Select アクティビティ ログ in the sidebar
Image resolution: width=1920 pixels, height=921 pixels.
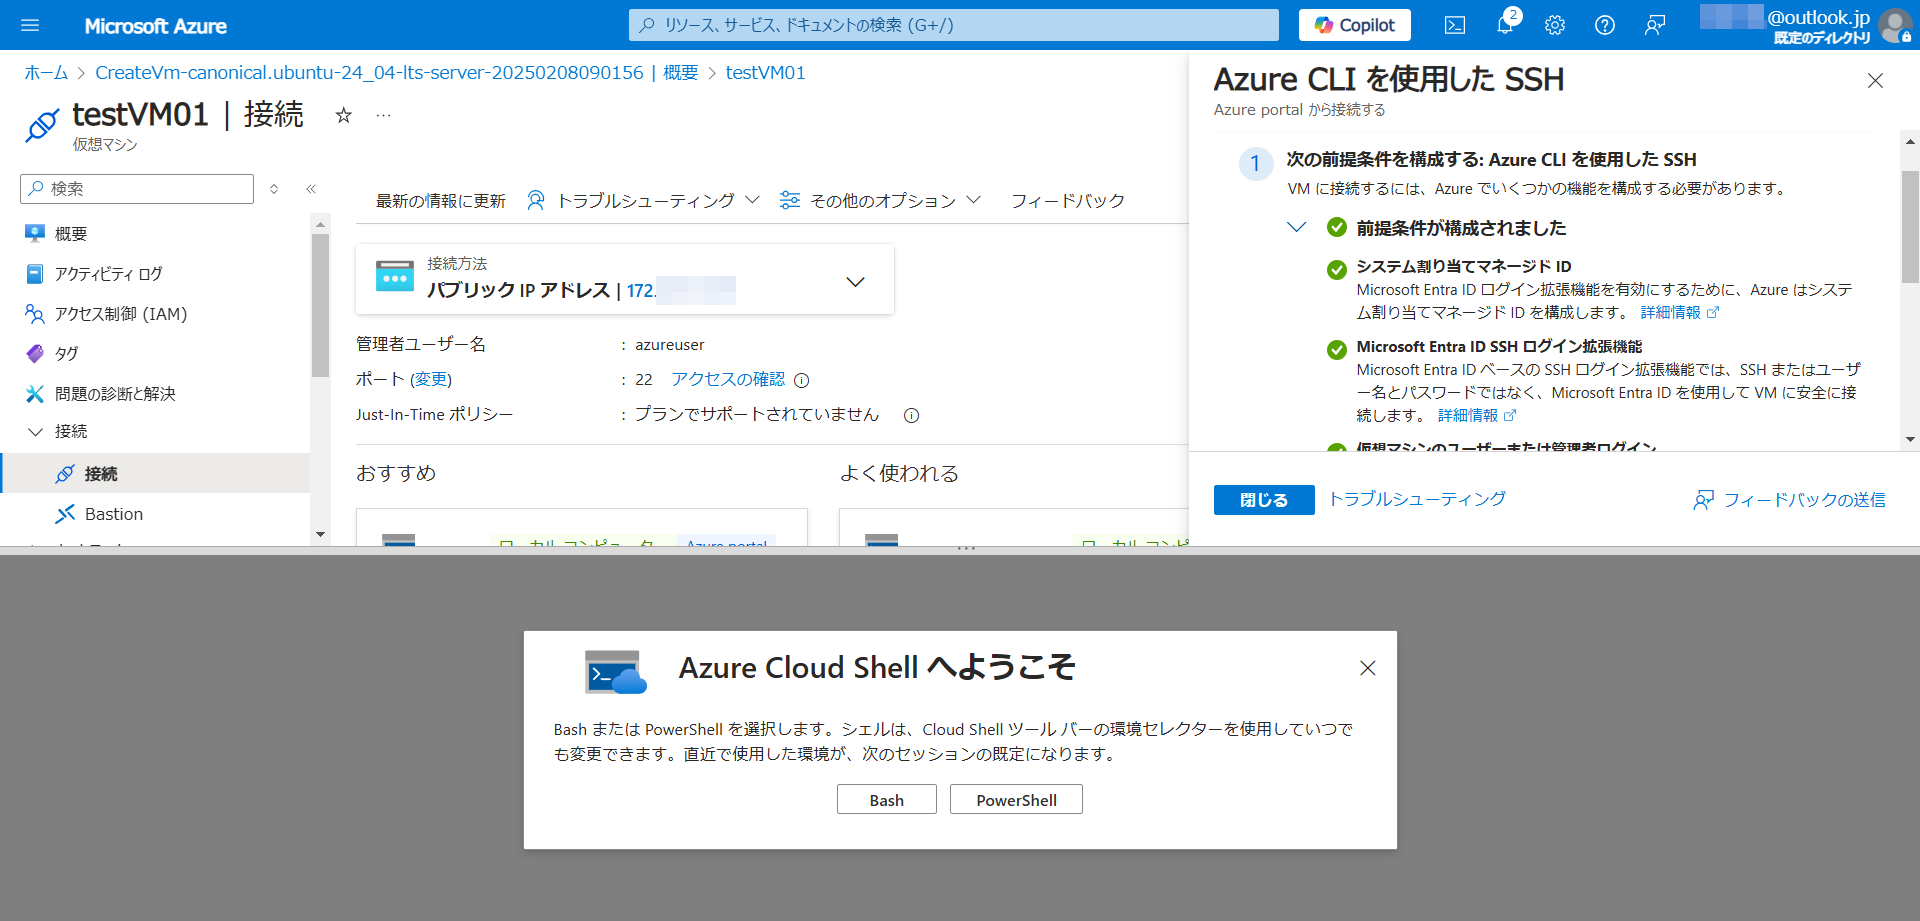tap(108, 274)
